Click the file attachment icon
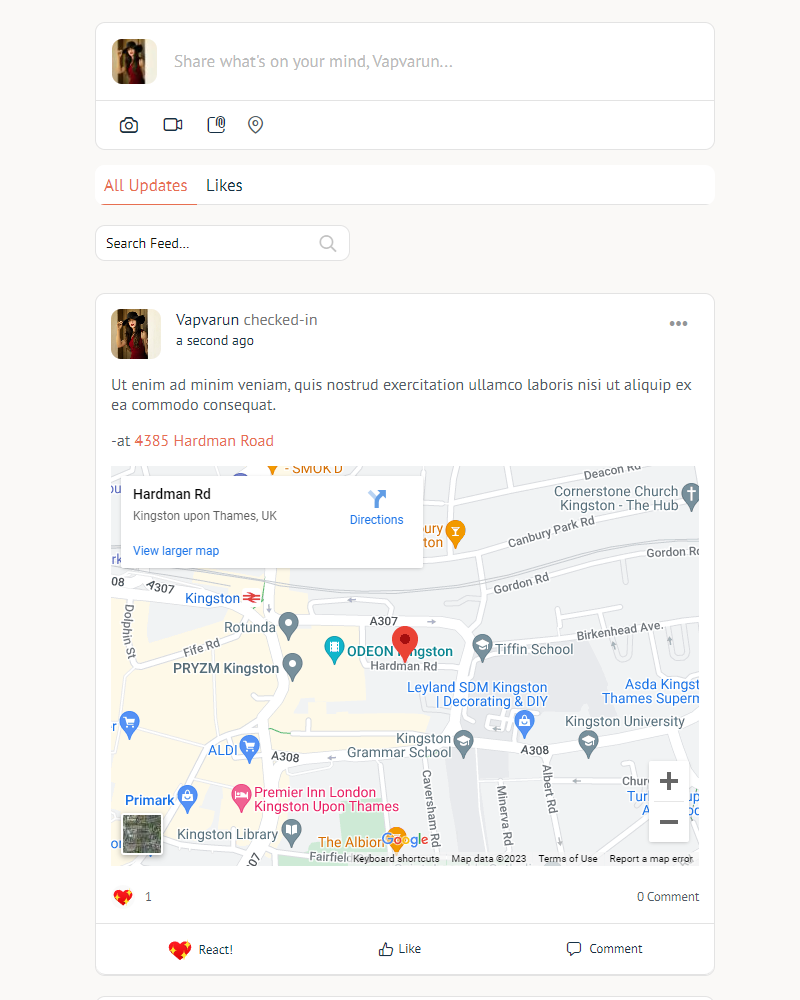Image resolution: width=800 pixels, height=1000 pixels. pos(216,125)
